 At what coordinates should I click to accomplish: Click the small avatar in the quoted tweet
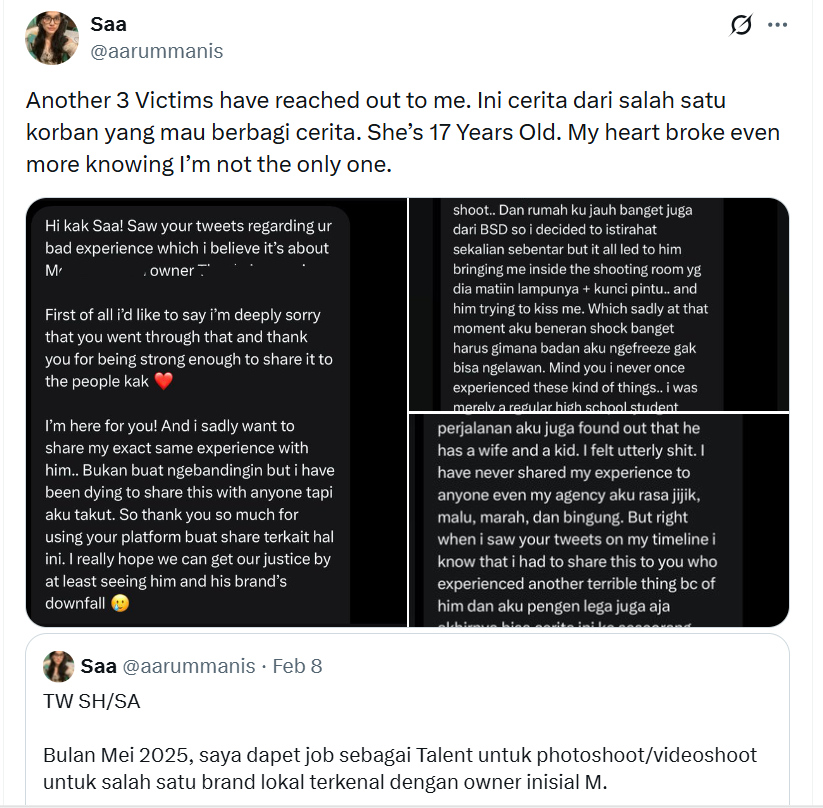pyautogui.click(x=59, y=666)
